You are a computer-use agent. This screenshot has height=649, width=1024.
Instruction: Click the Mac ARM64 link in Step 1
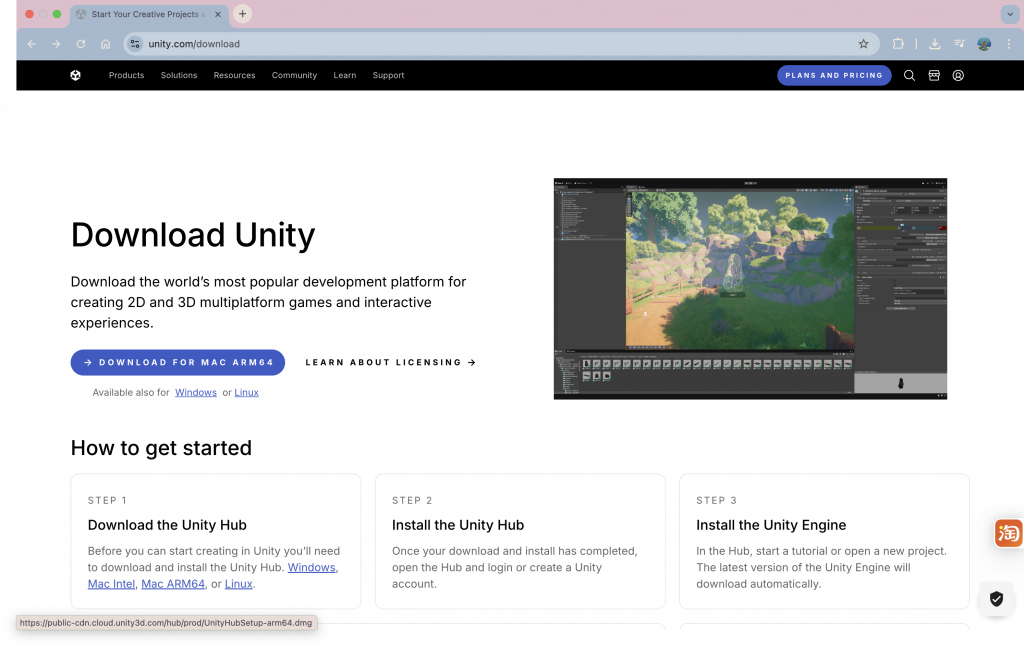click(173, 584)
